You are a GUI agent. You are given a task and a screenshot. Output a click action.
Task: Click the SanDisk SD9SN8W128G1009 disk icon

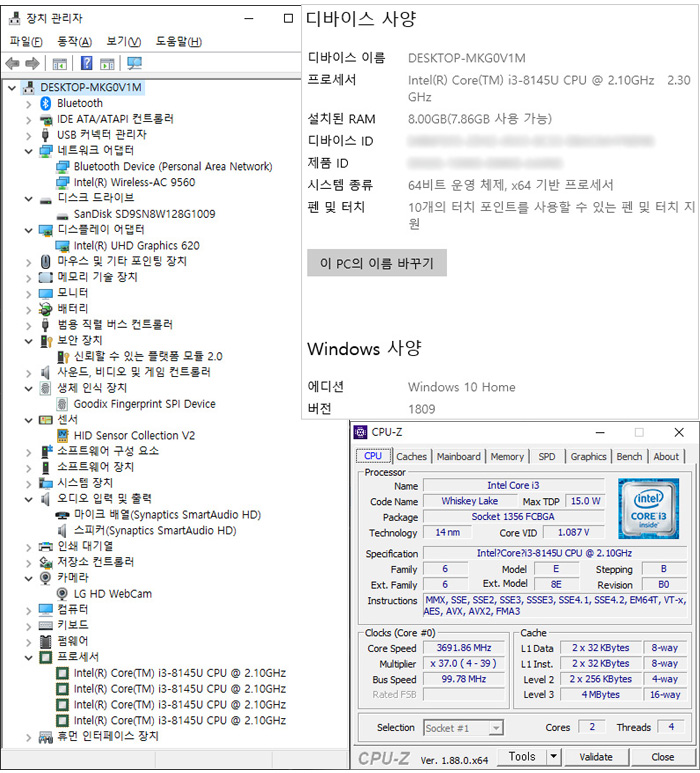click(x=62, y=214)
